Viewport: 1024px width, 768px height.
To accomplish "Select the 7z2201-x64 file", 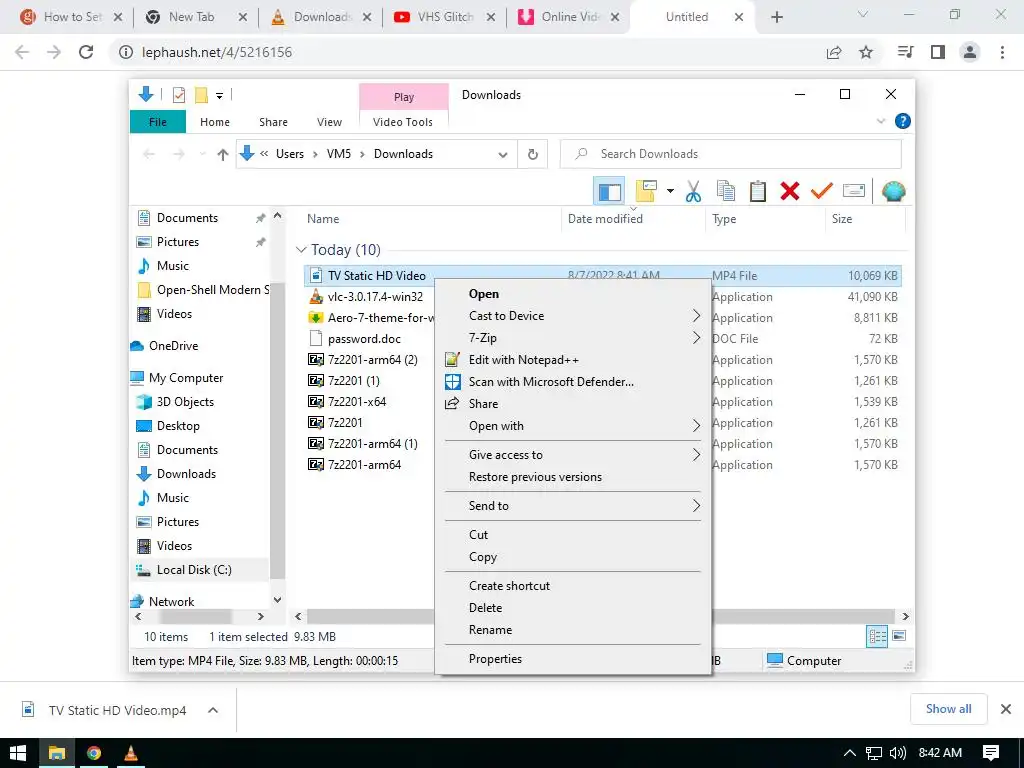I will [x=357, y=402].
